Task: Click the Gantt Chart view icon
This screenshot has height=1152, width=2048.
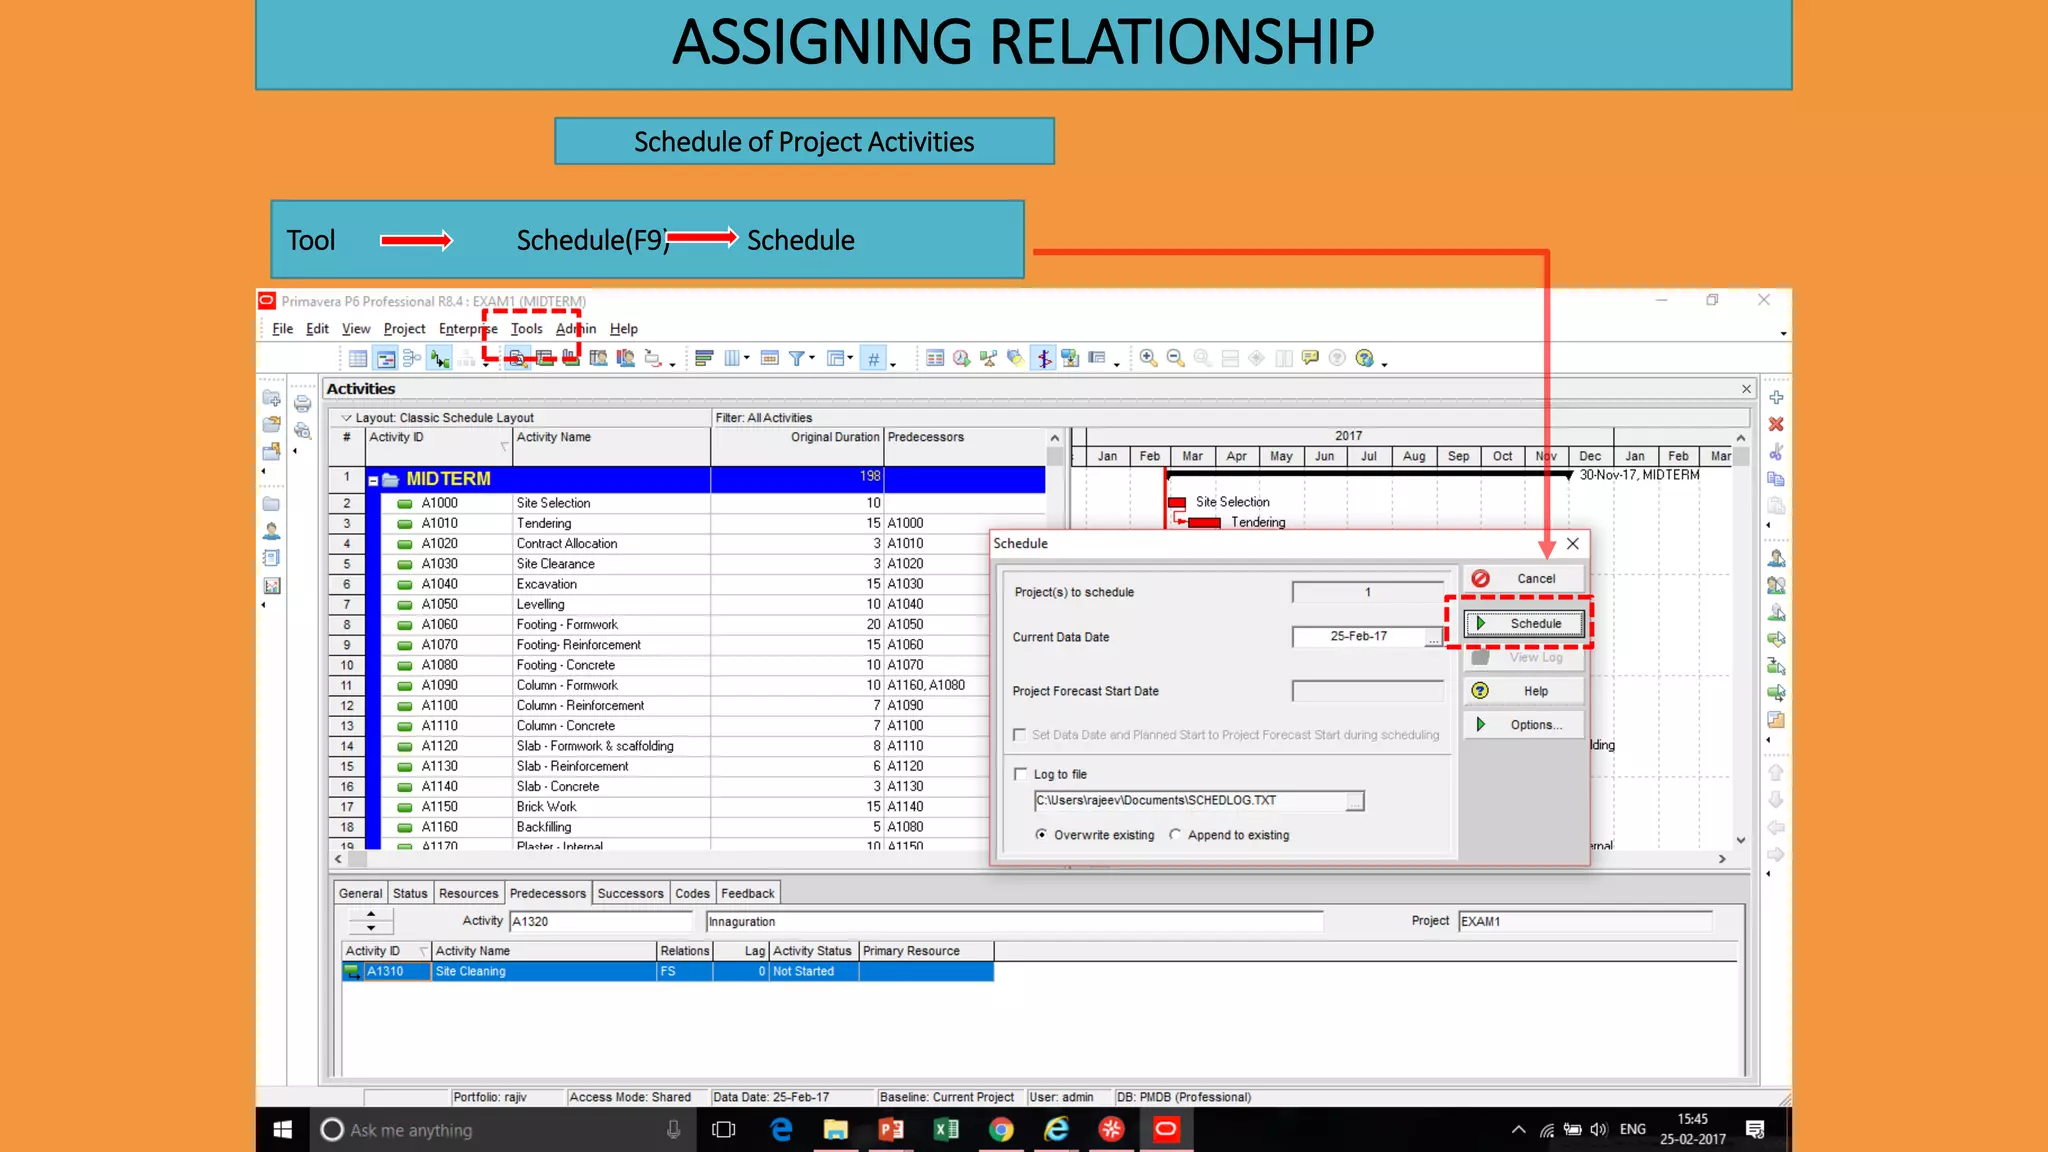Action: pos(386,358)
